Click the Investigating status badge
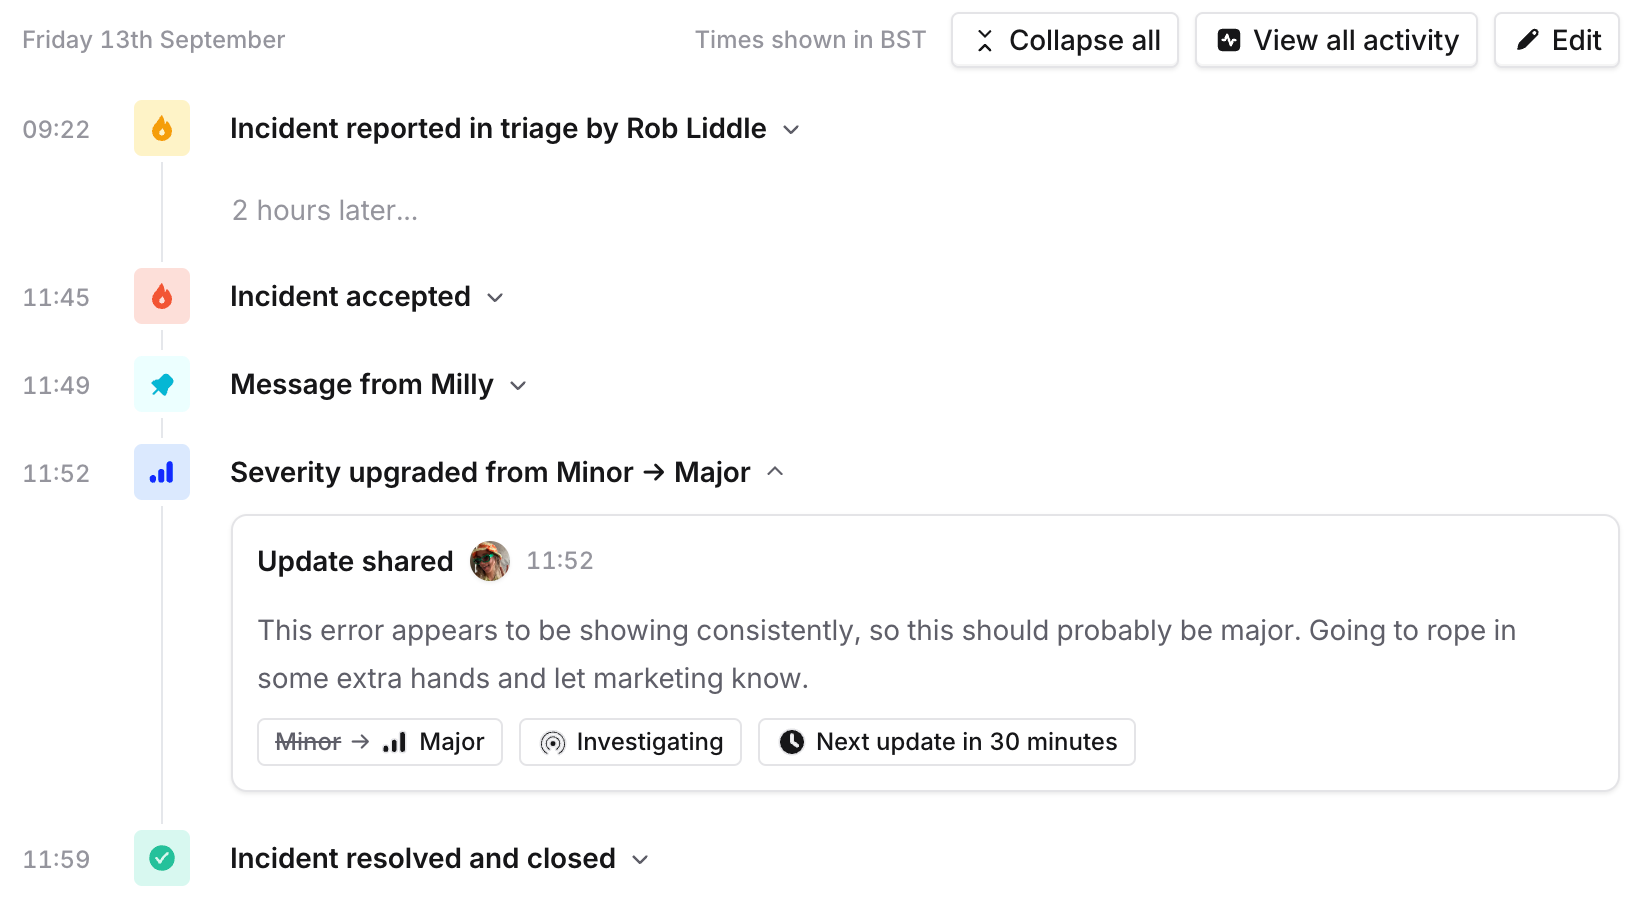Screen dimensions: 1652x922 tap(630, 742)
